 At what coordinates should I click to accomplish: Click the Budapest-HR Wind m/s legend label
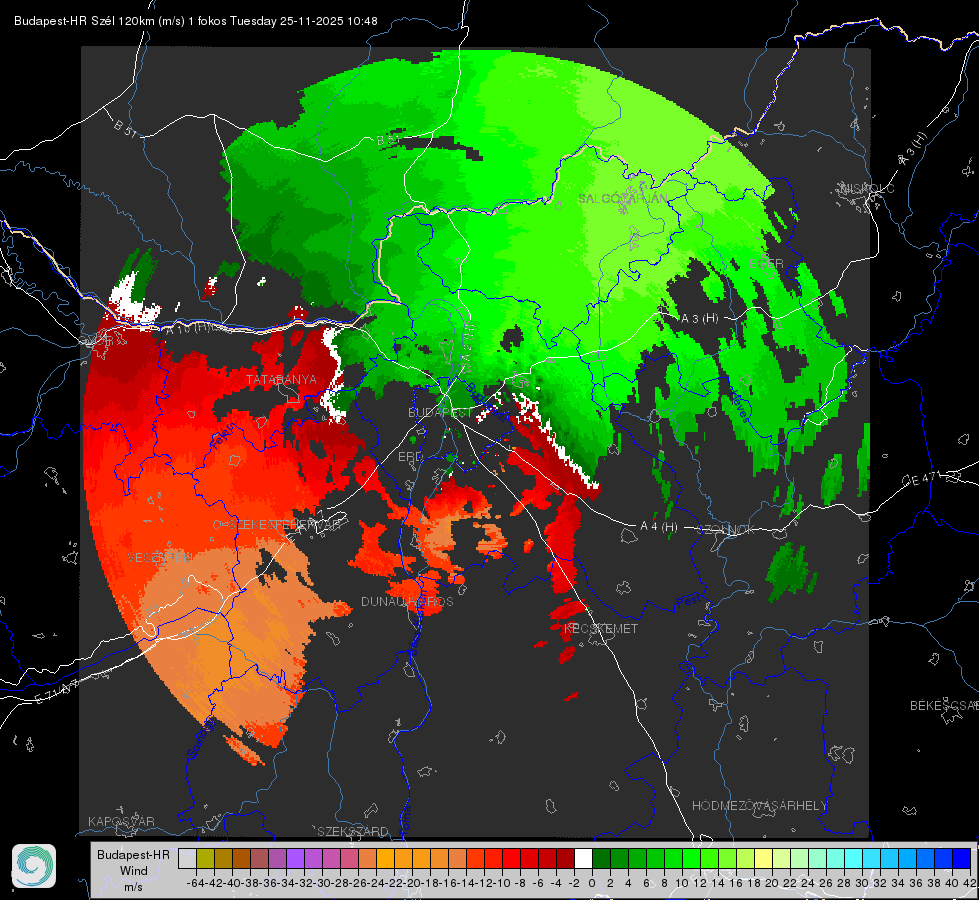tap(133, 871)
